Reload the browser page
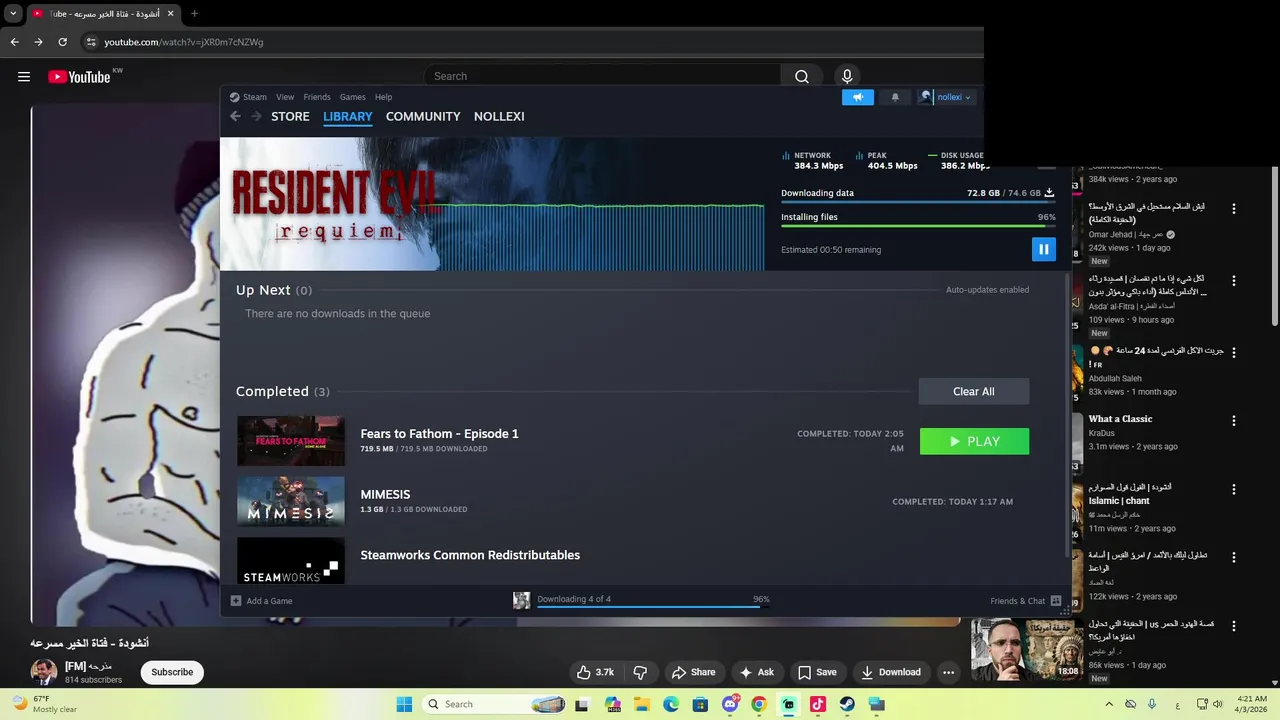1280x720 pixels. [62, 42]
